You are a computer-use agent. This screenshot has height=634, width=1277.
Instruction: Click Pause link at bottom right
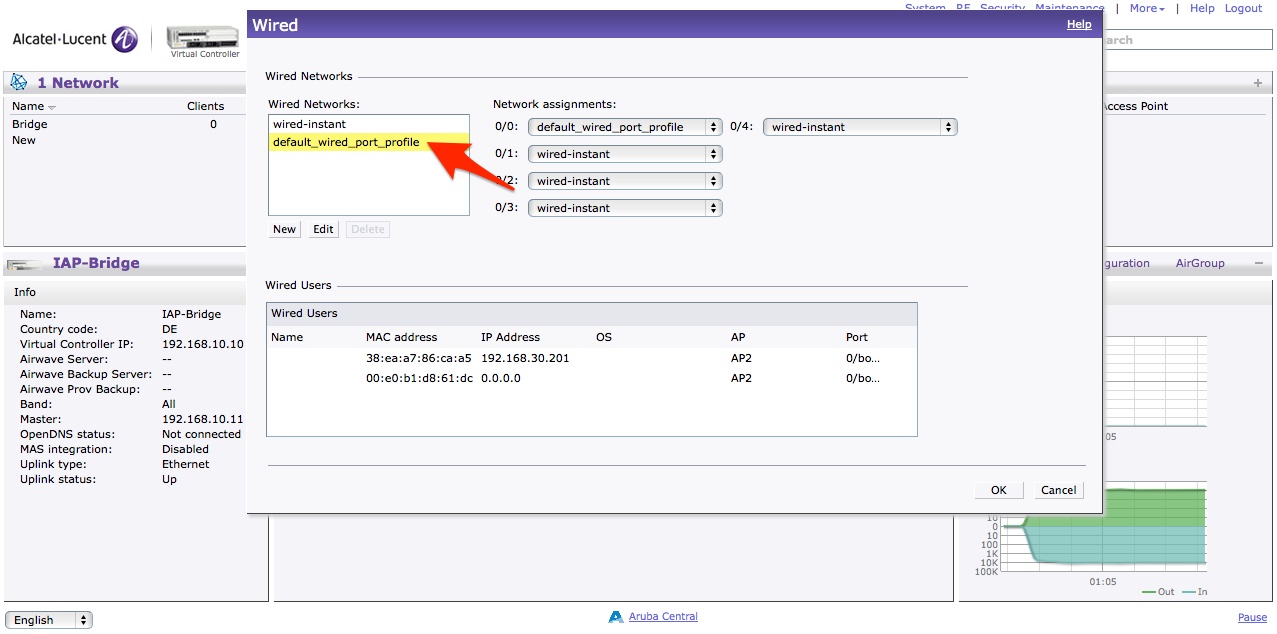pyautogui.click(x=1252, y=618)
